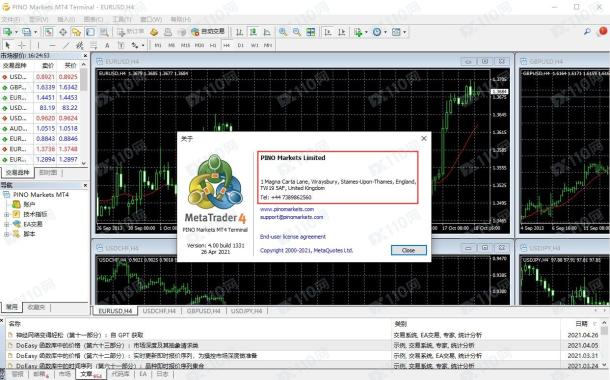The image size is (610, 380).
Task: Open the Profiles icon in toolbar
Action: (26, 32)
